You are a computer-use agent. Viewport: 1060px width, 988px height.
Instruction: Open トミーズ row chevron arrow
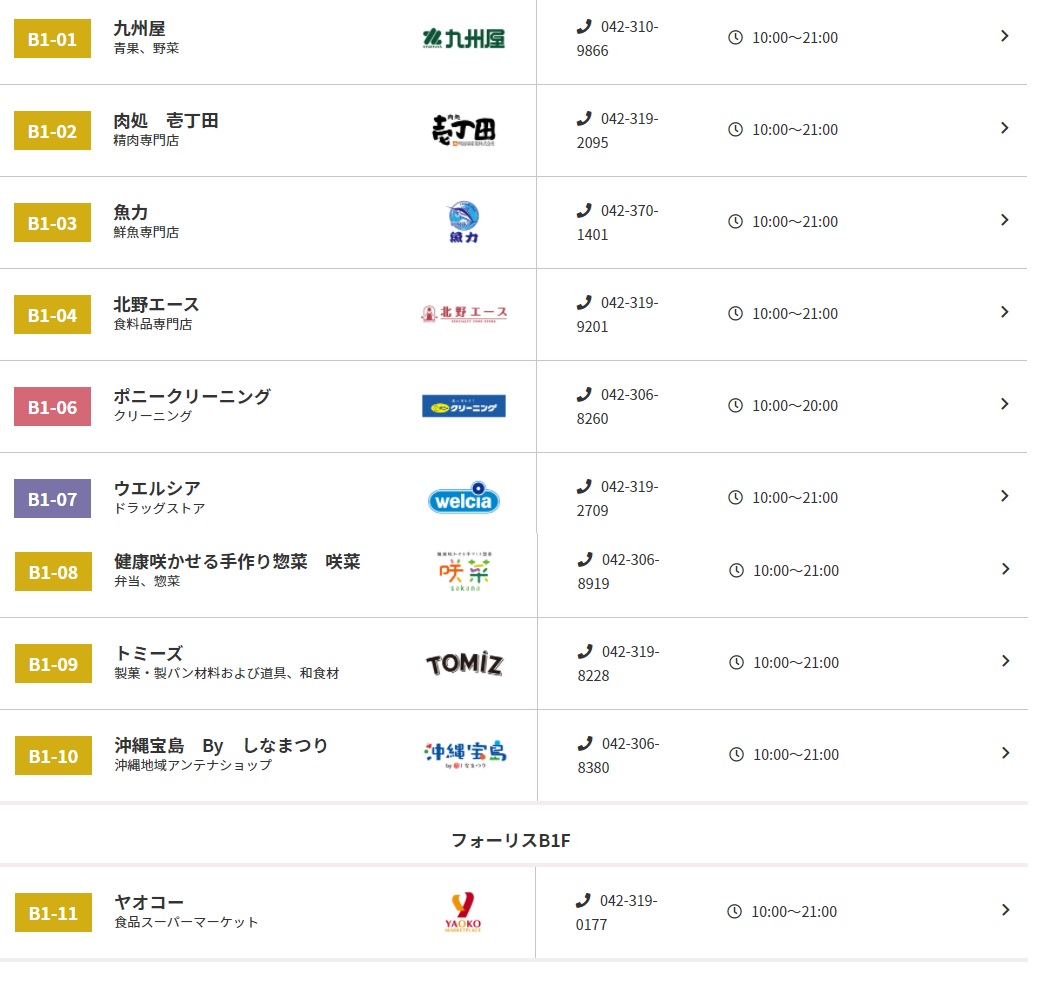click(1005, 661)
